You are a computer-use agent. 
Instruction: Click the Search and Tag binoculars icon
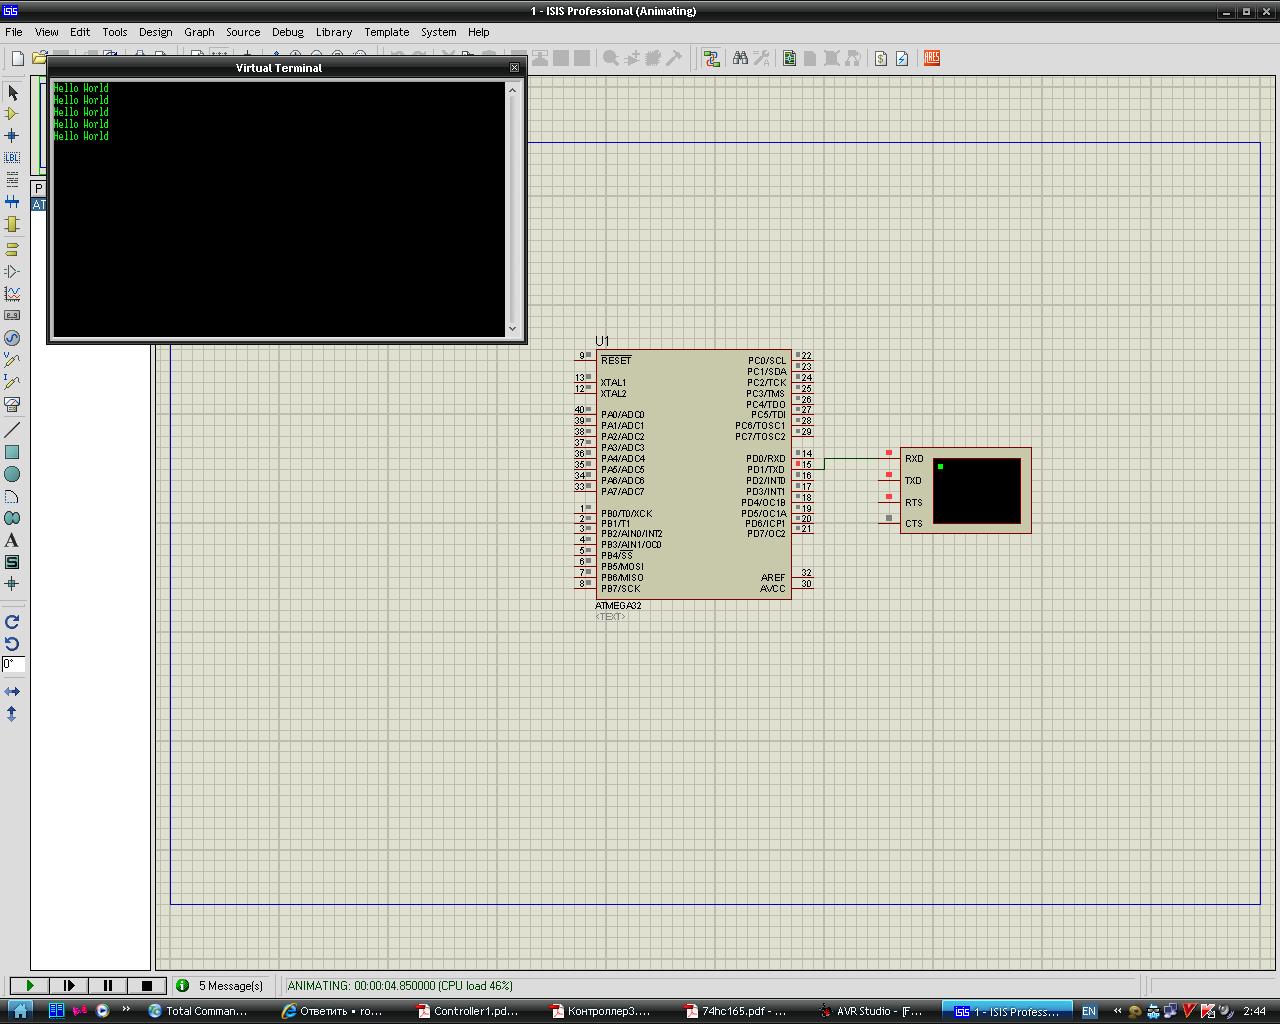point(740,58)
